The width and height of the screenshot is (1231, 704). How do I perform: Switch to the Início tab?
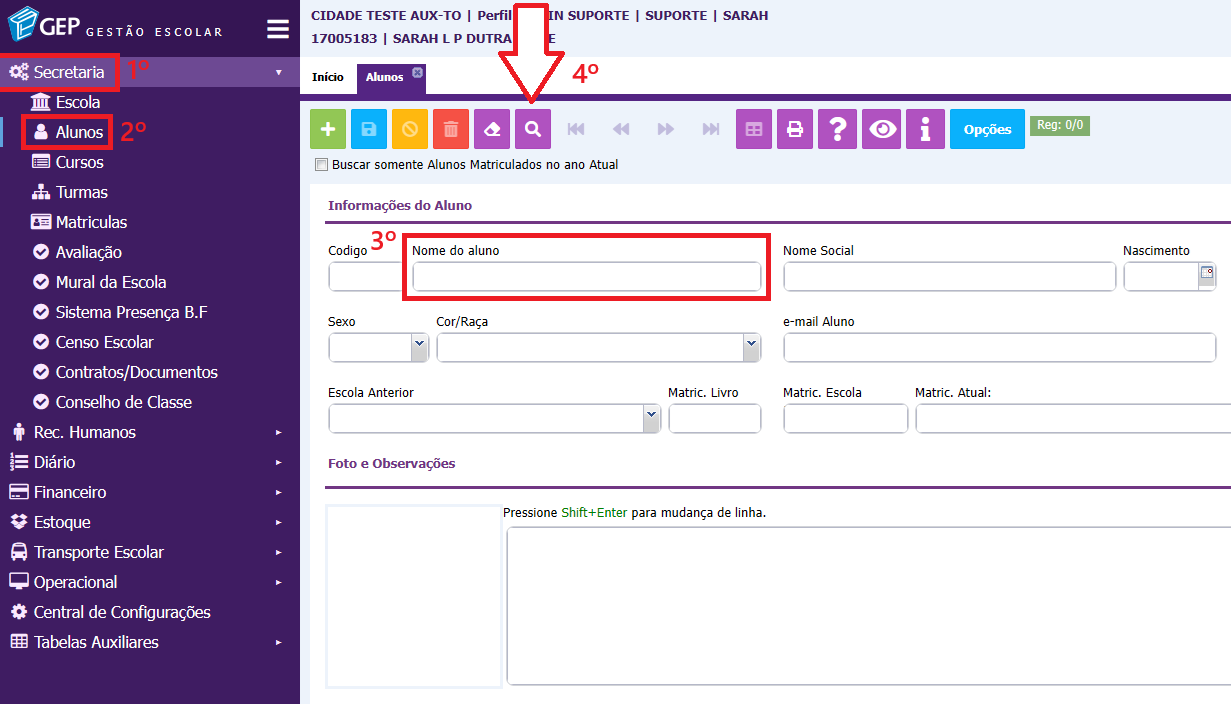[328, 77]
